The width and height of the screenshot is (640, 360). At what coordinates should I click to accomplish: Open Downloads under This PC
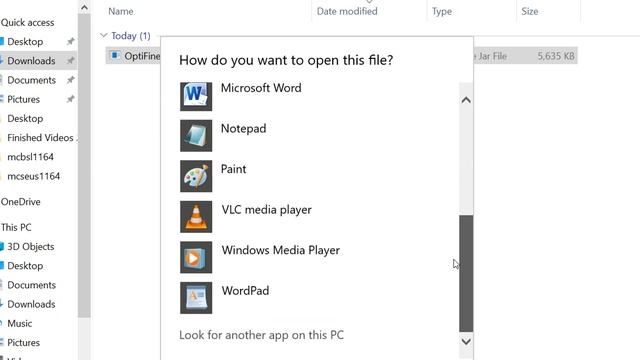(31, 304)
